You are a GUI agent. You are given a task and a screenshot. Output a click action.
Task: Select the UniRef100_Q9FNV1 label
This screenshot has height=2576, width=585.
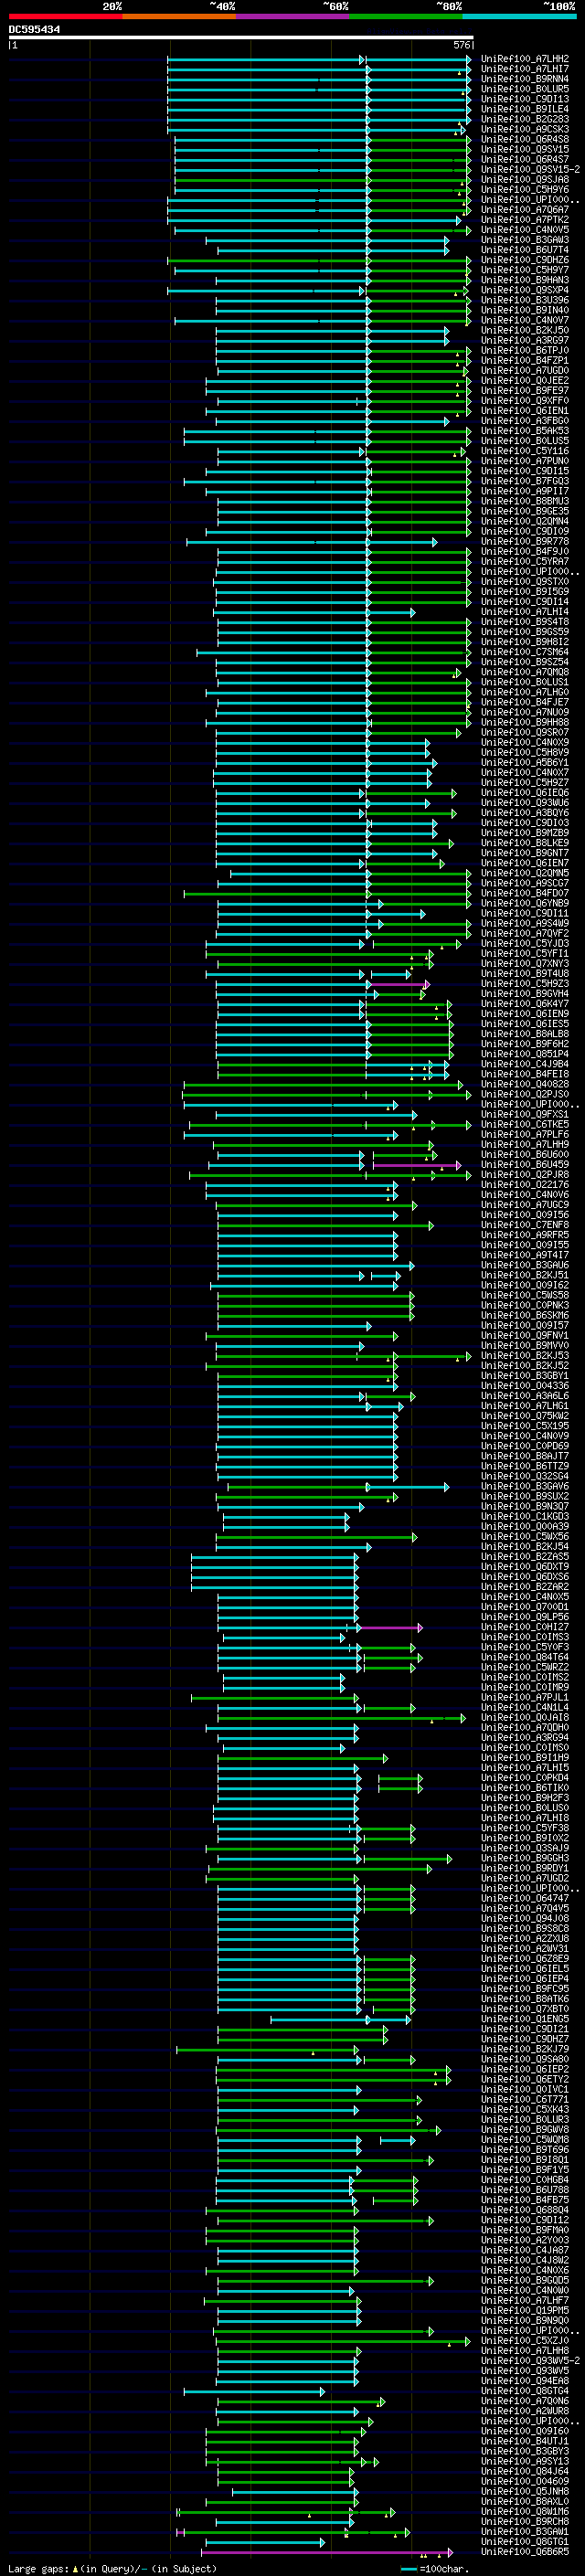[525, 1335]
